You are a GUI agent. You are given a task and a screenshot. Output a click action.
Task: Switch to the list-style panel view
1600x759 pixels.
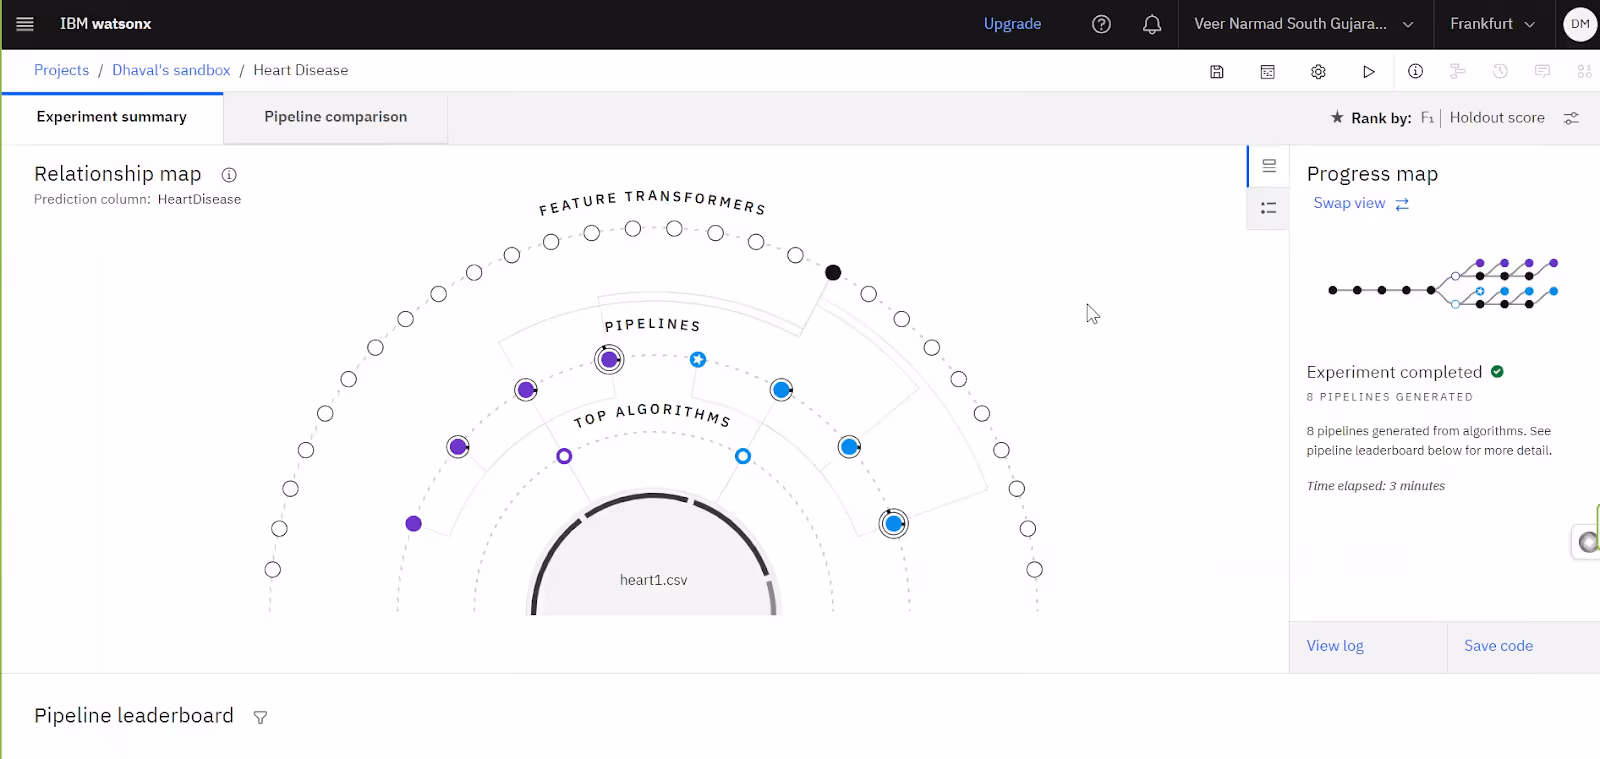(x=1268, y=166)
